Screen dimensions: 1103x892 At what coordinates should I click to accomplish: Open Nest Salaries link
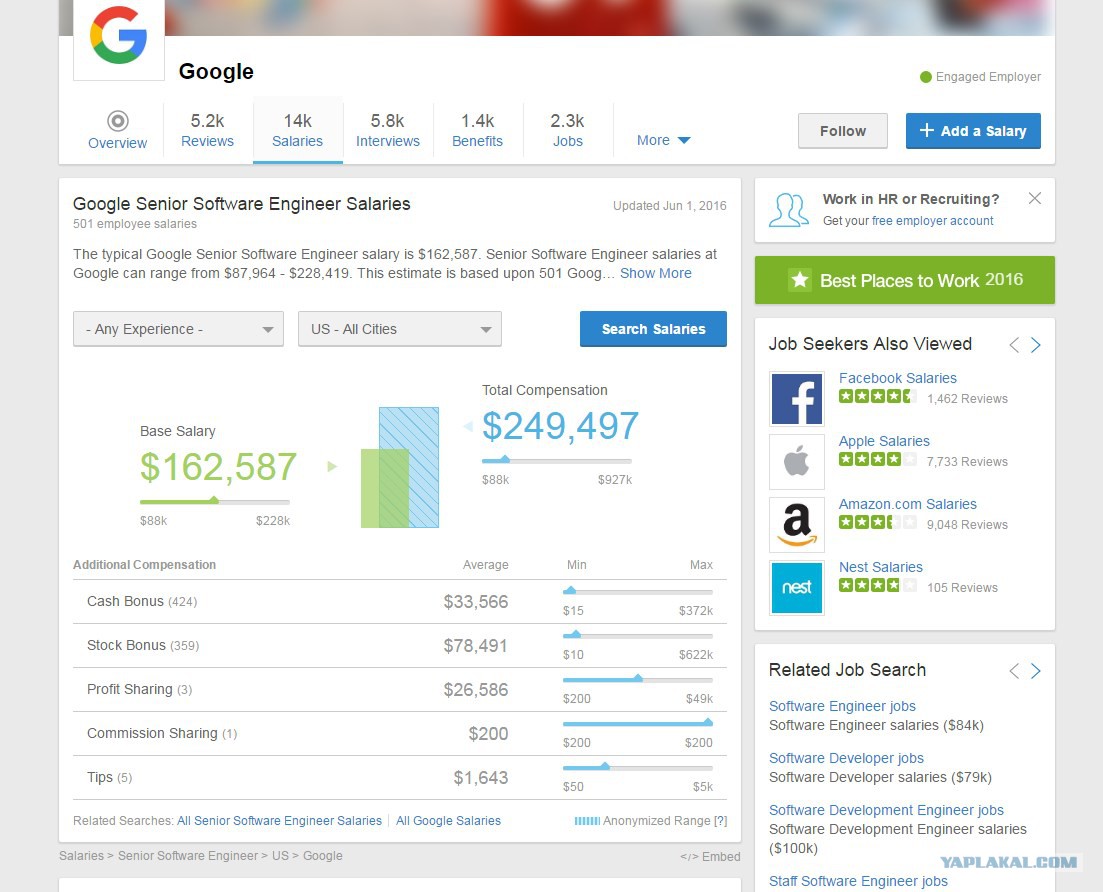click(x=881, y=567)
